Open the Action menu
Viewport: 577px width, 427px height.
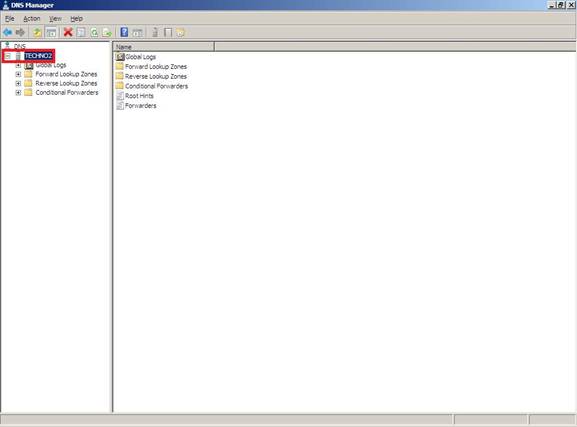(32, 19)
